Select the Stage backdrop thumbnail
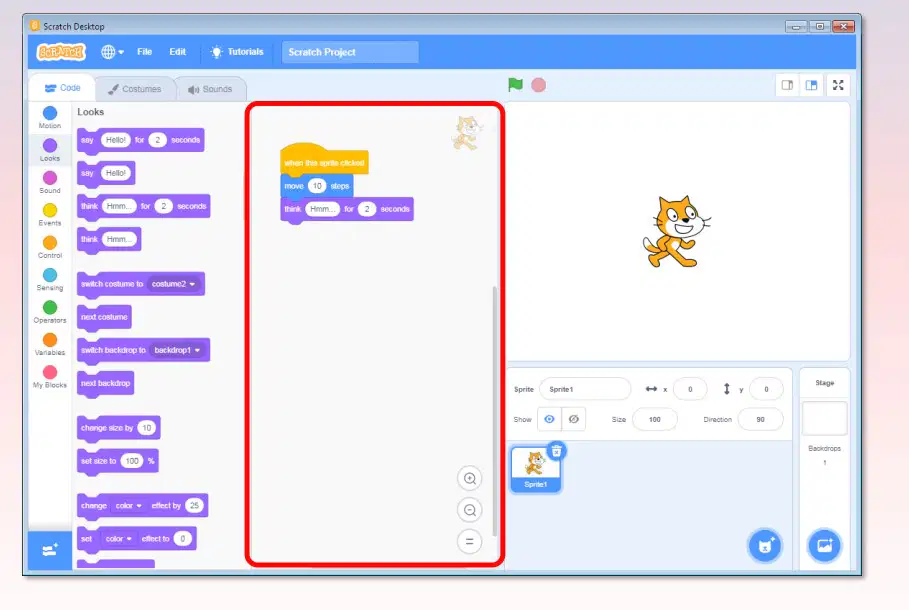909x610 pixels. click(x=824, y=418)
